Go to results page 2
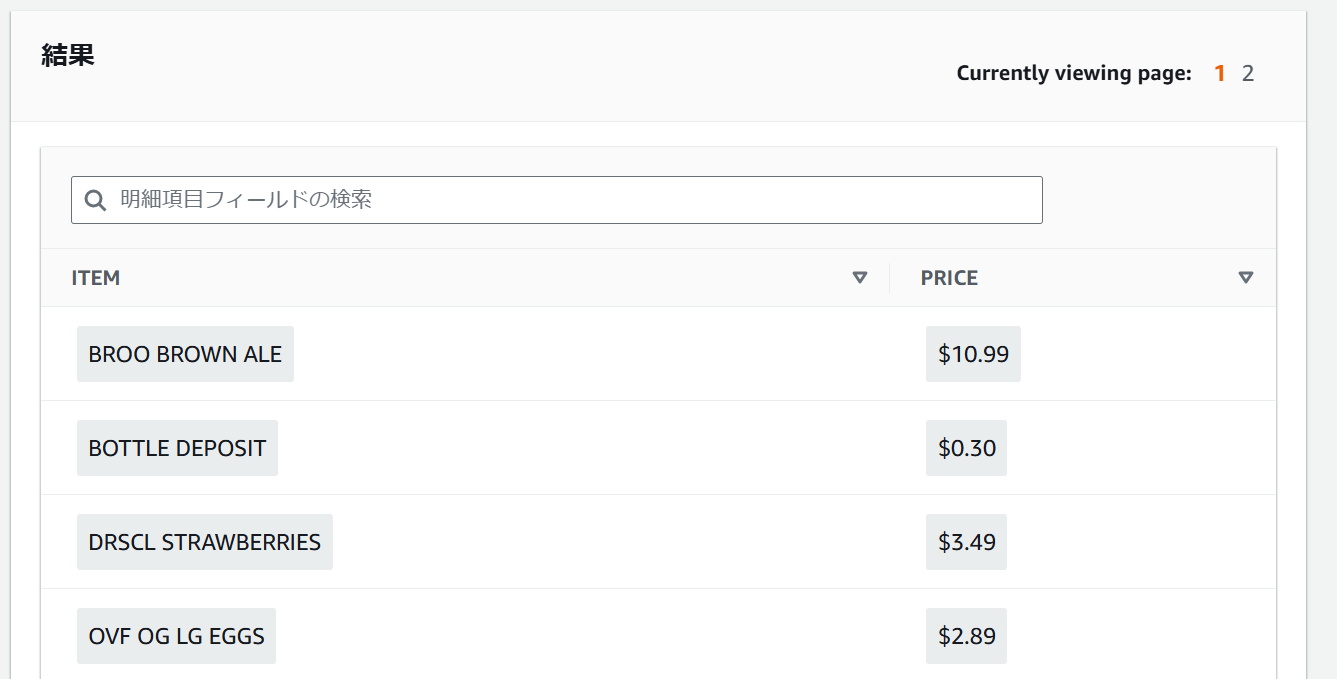The width and height of the screenshot is (1337, 679). click(x=1248, y=73)
